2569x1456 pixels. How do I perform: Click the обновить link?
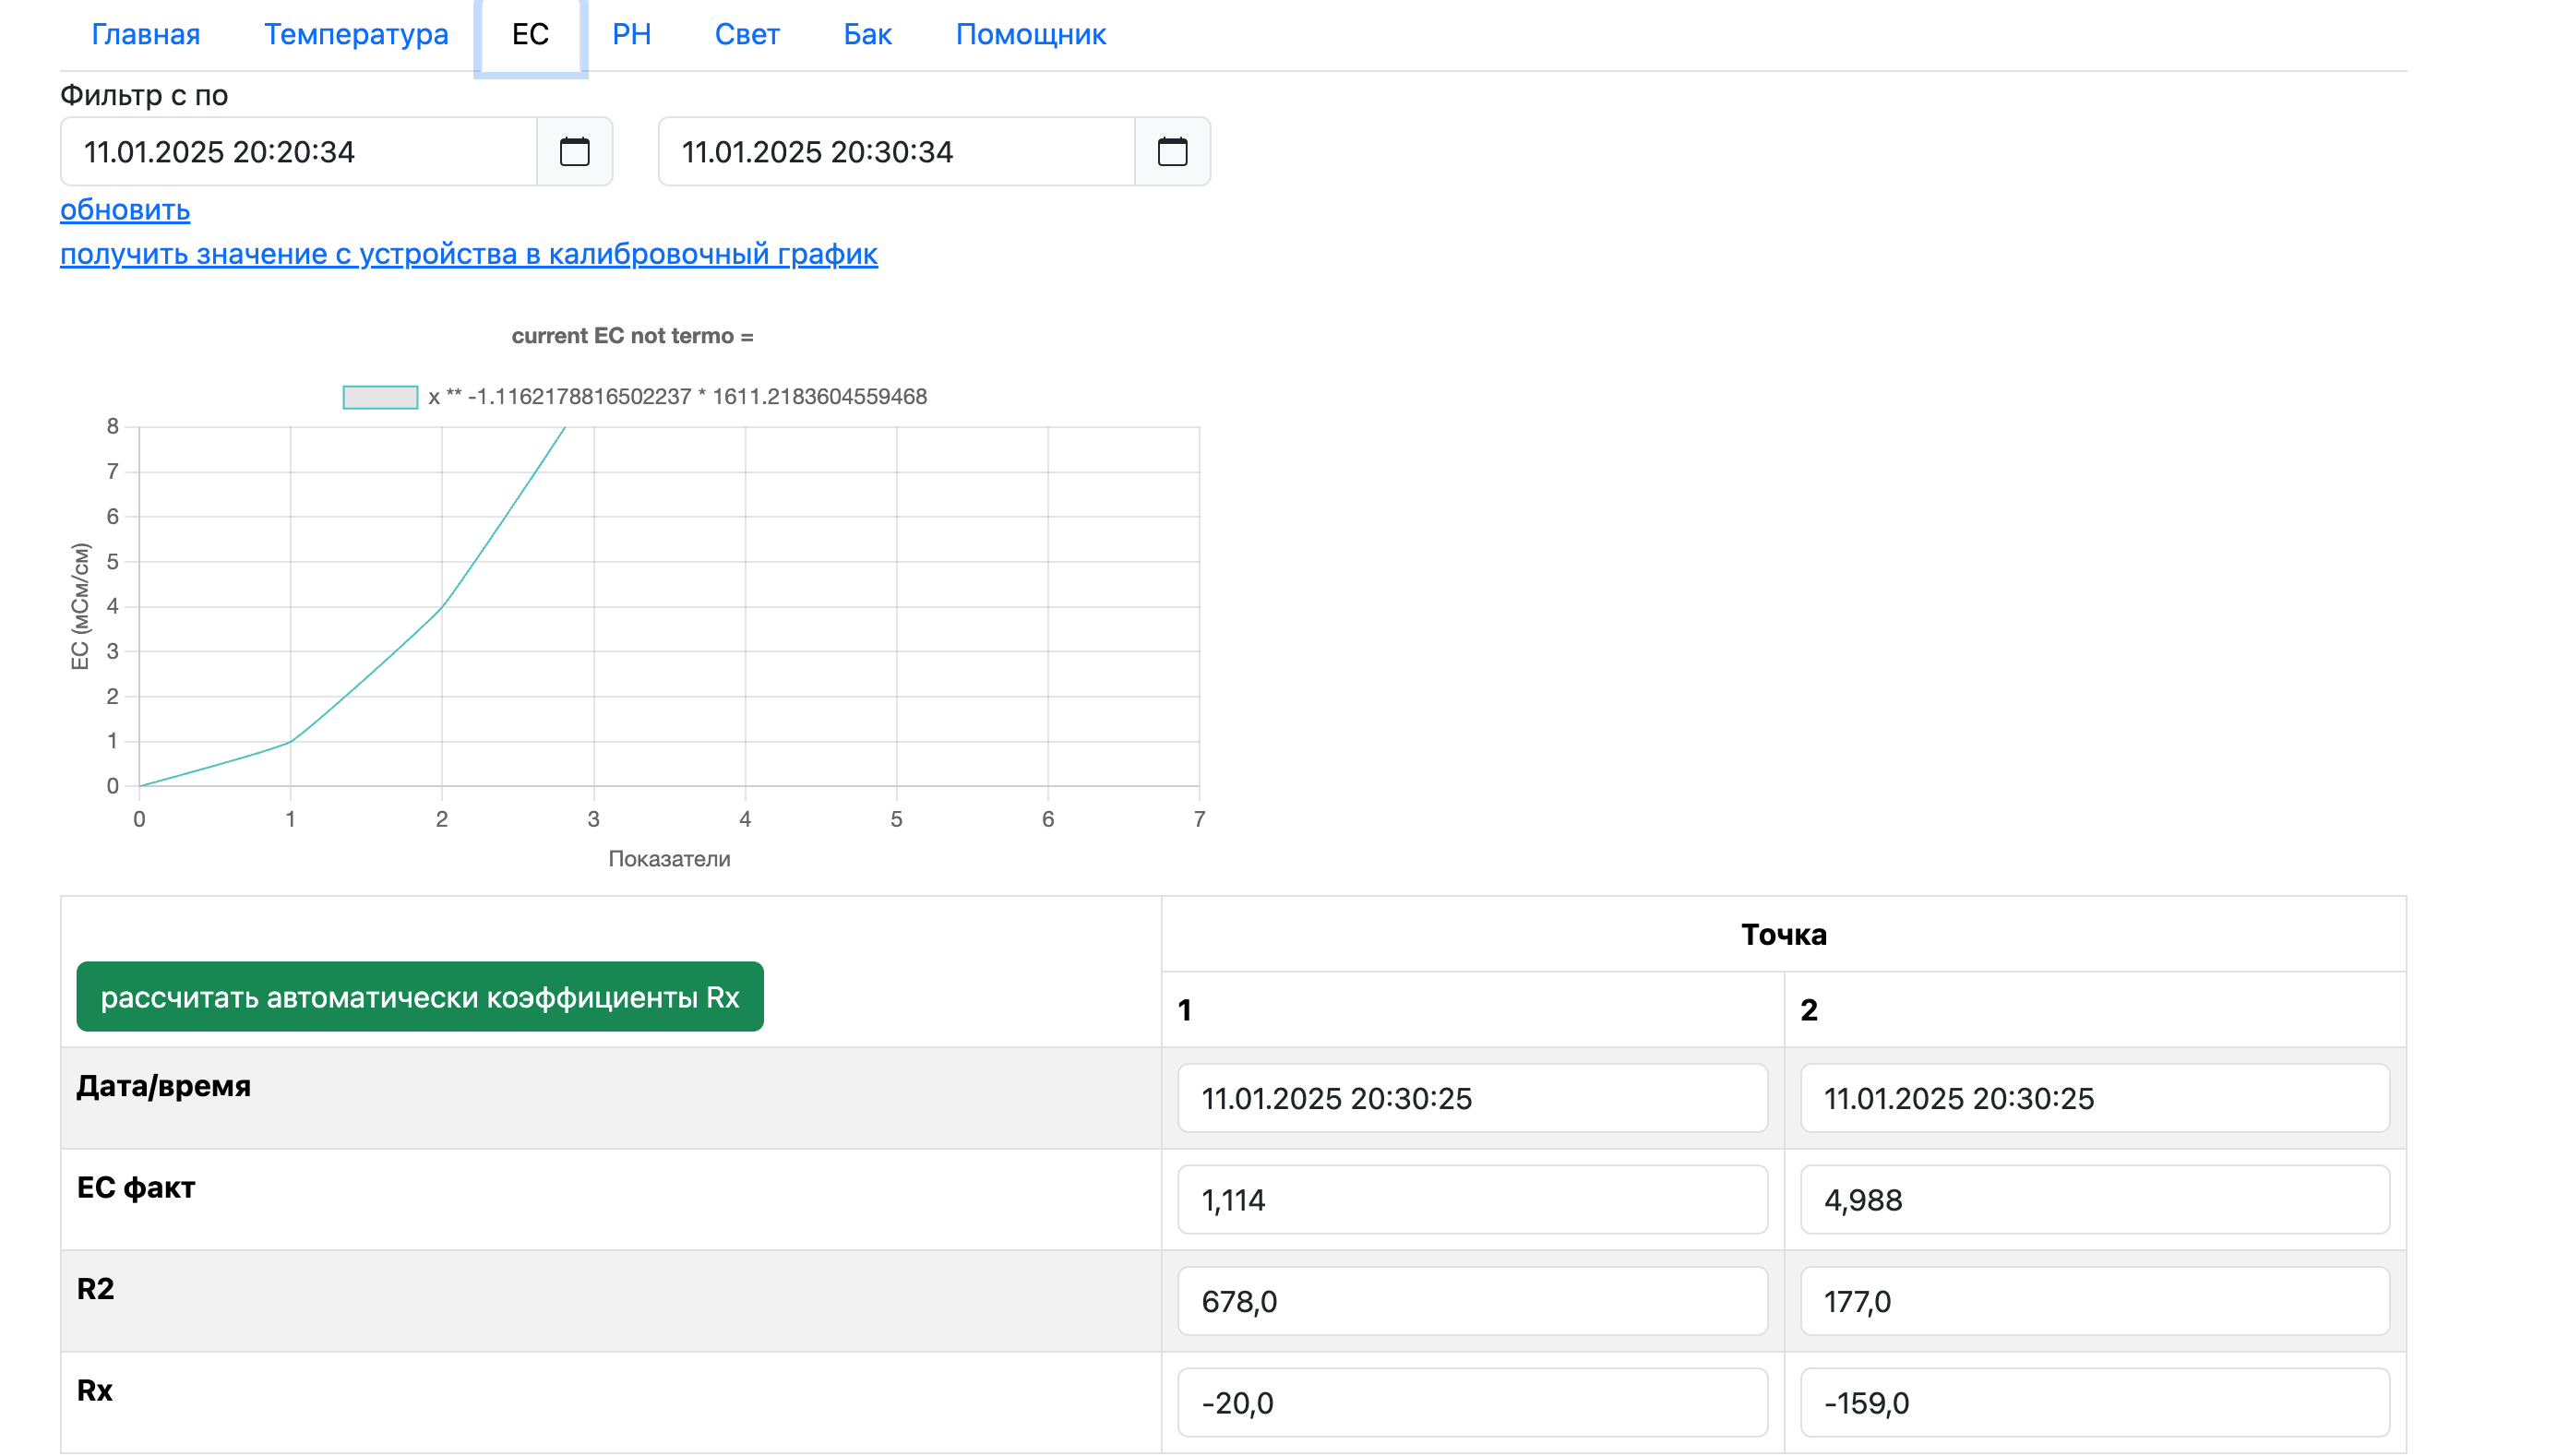point(125,210)
